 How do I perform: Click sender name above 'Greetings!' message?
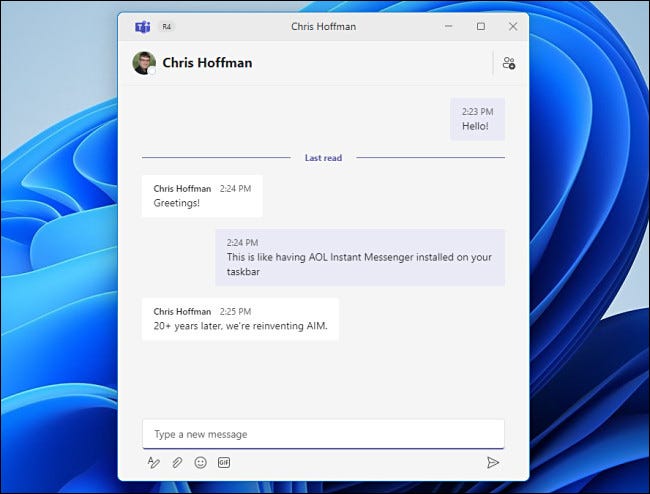[182, 188]
